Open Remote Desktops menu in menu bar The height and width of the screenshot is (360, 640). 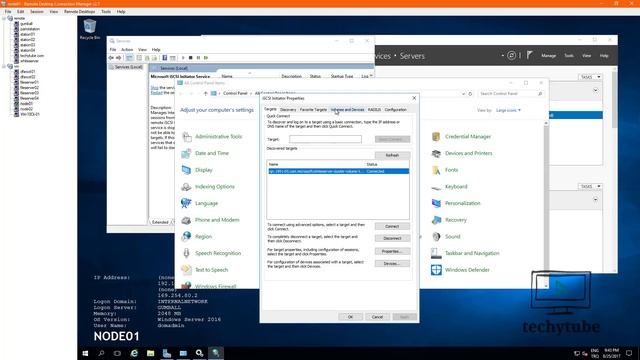(x=79, y=12)
